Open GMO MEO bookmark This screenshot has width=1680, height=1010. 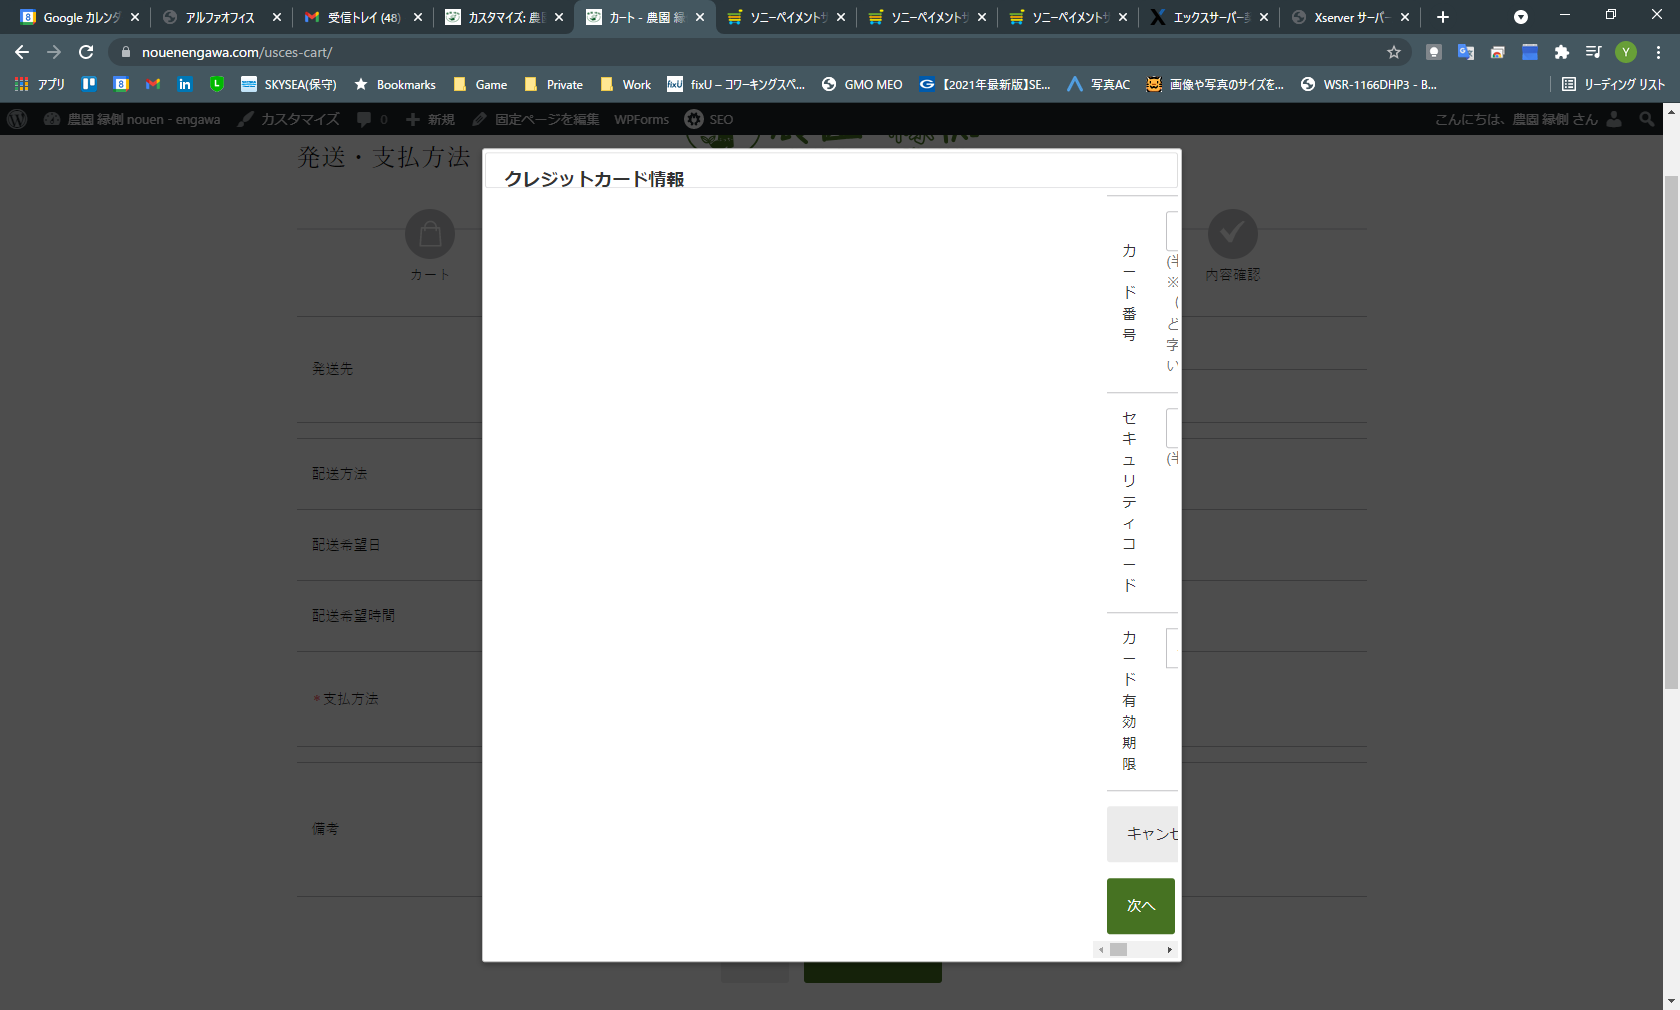point(862,85)
